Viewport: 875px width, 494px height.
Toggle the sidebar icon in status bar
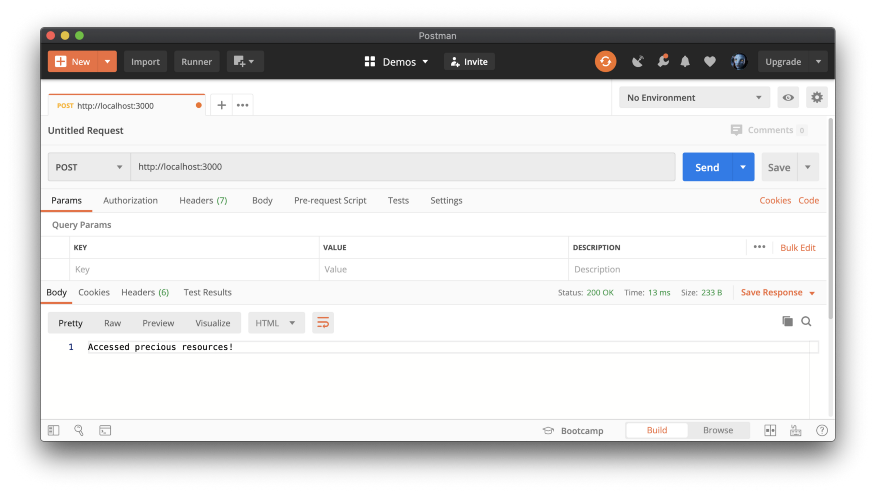click(54, 430)
